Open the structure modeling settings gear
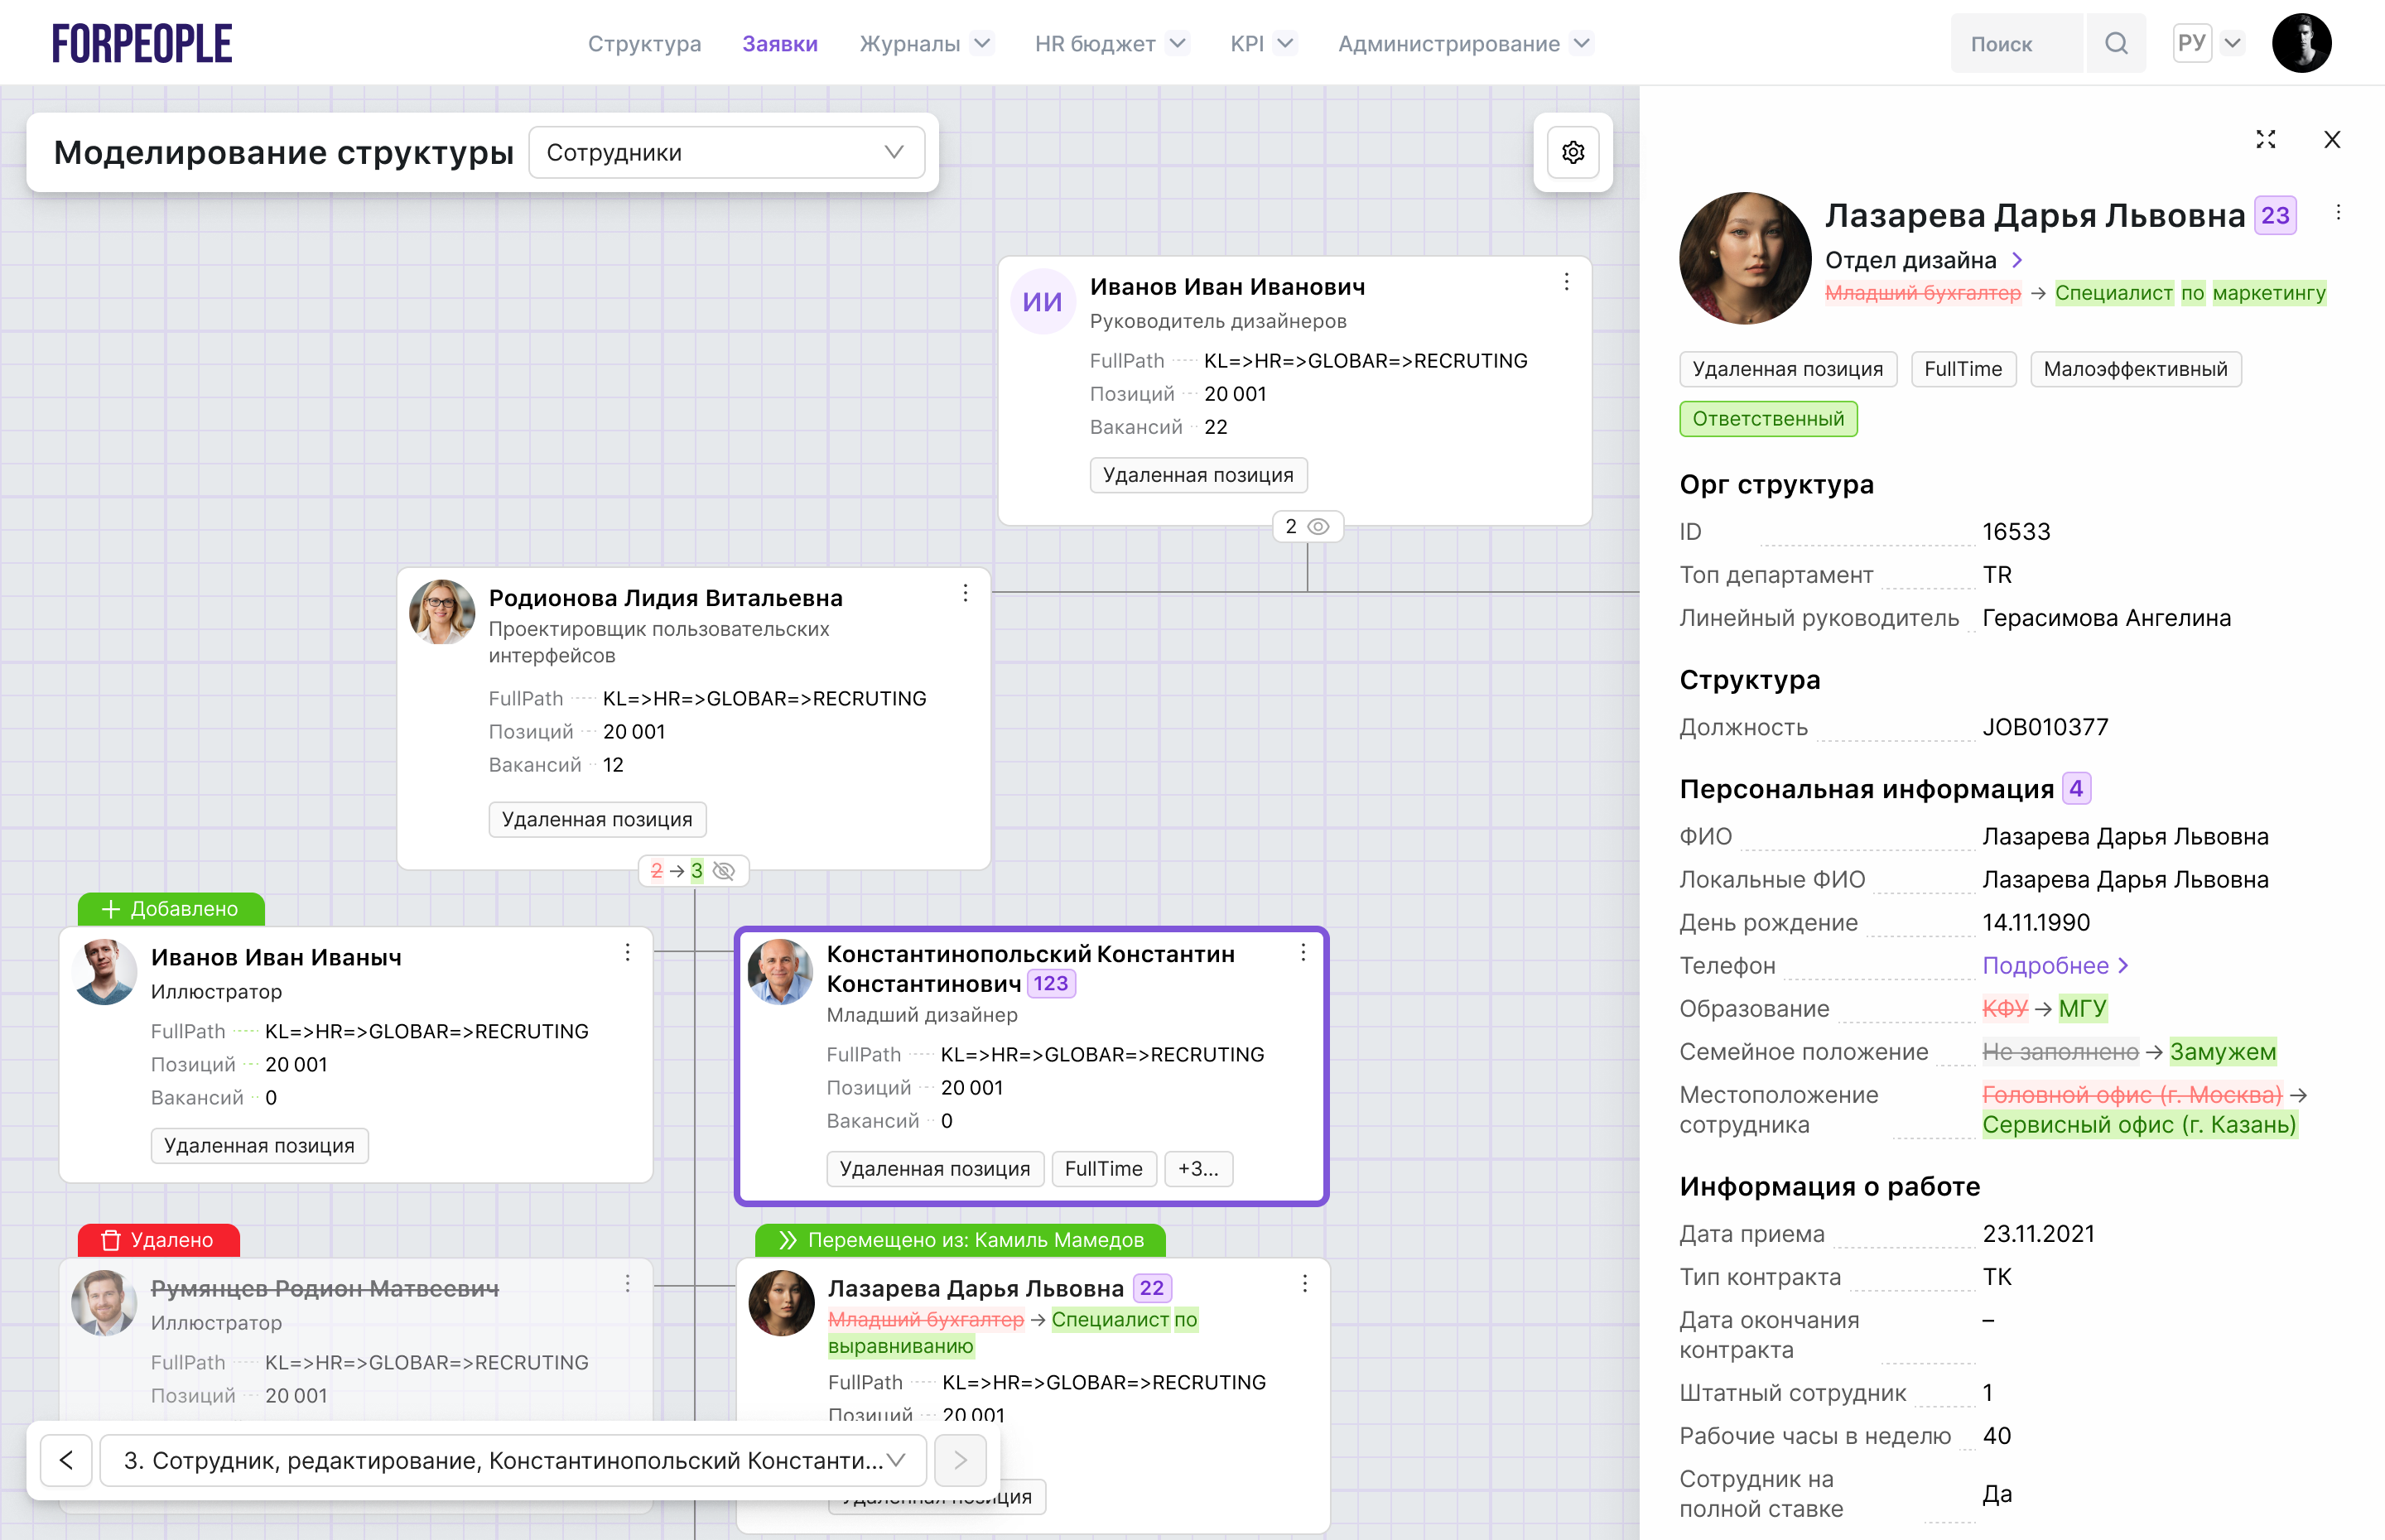This screenshot has height=1540, width=2385. pyautogui.click(x=1572, y=152)
